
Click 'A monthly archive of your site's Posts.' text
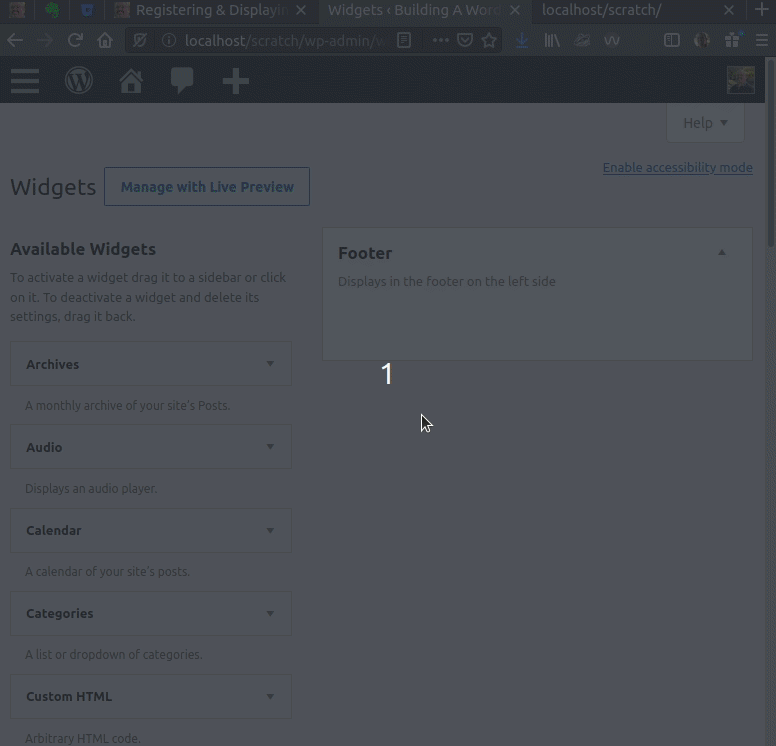point(128,406)
